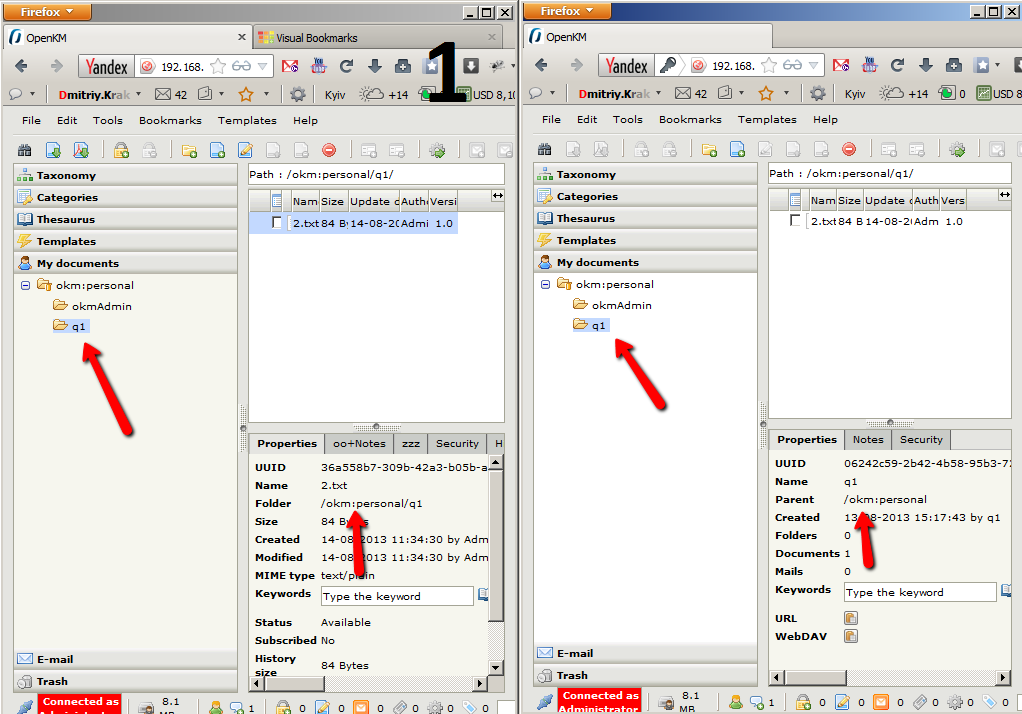This screenshot has height=714, width=1022.
Task: Click the Keywords input field in right window
Action: 920,592
